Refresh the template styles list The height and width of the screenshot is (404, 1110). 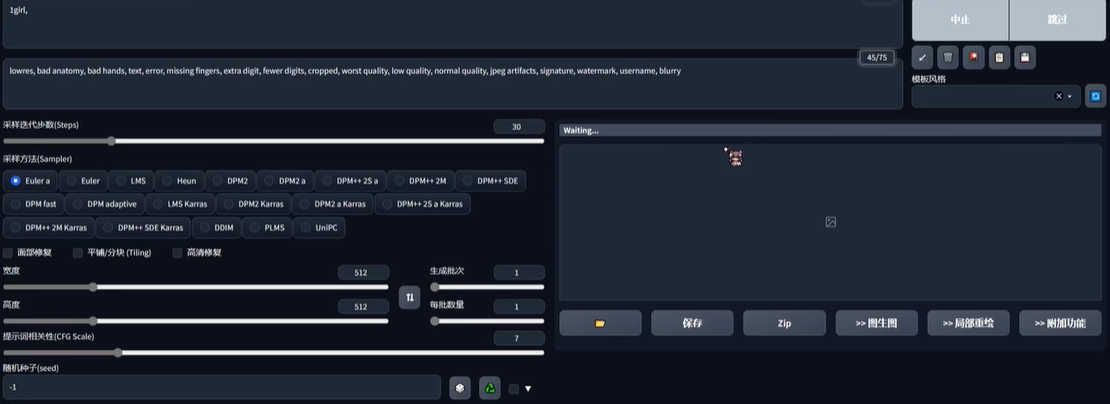click(1096, 97)
